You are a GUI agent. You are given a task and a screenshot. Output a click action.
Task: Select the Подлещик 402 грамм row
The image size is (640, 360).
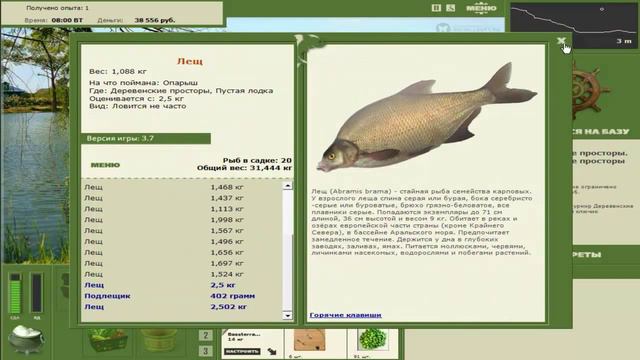tap(182, 296)
